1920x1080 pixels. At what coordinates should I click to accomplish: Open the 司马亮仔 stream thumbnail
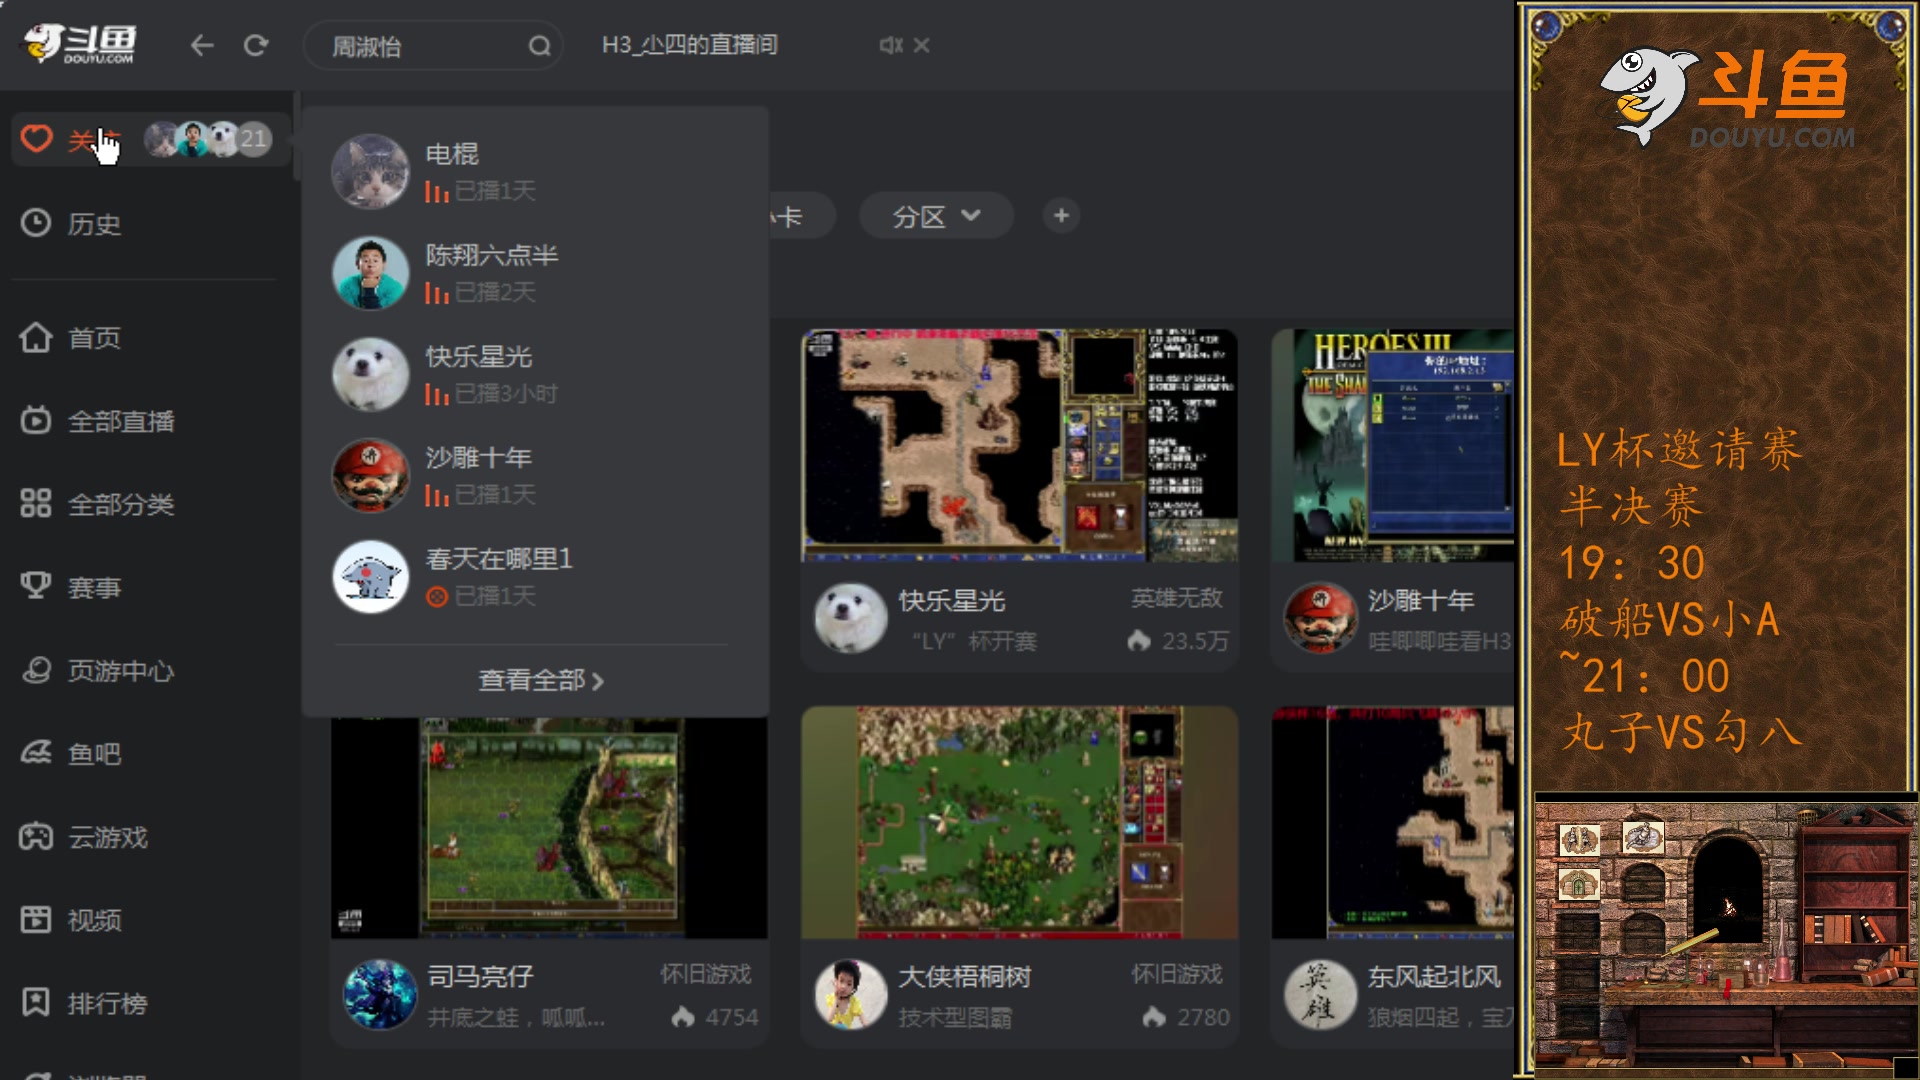point(549,828)
